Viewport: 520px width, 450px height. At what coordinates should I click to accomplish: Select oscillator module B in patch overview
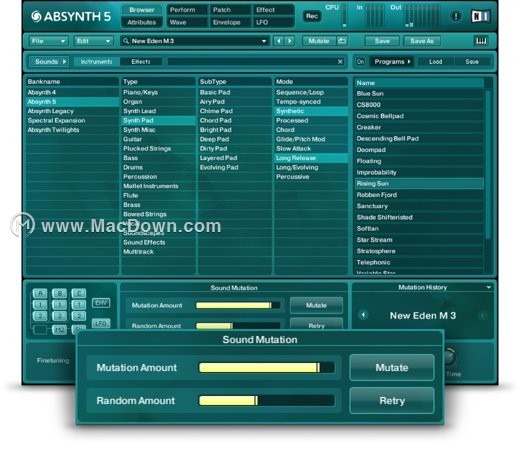60,293
